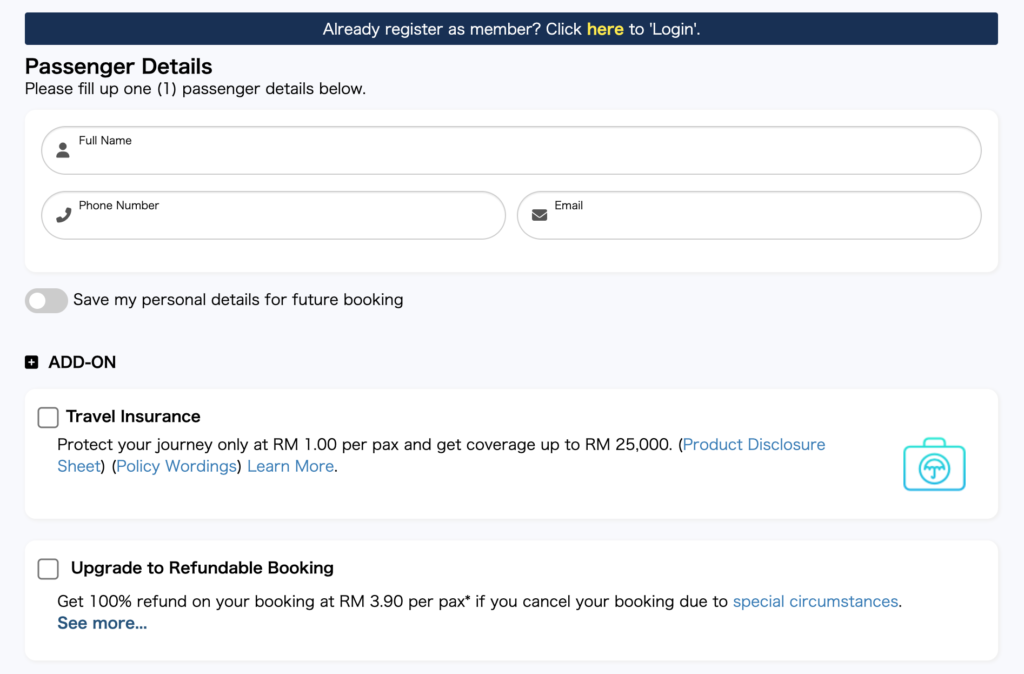This screenshot has width=1024, height=674.
Task: Click the travel insurance suitcase umbrella icon
Action: point(934,465)
